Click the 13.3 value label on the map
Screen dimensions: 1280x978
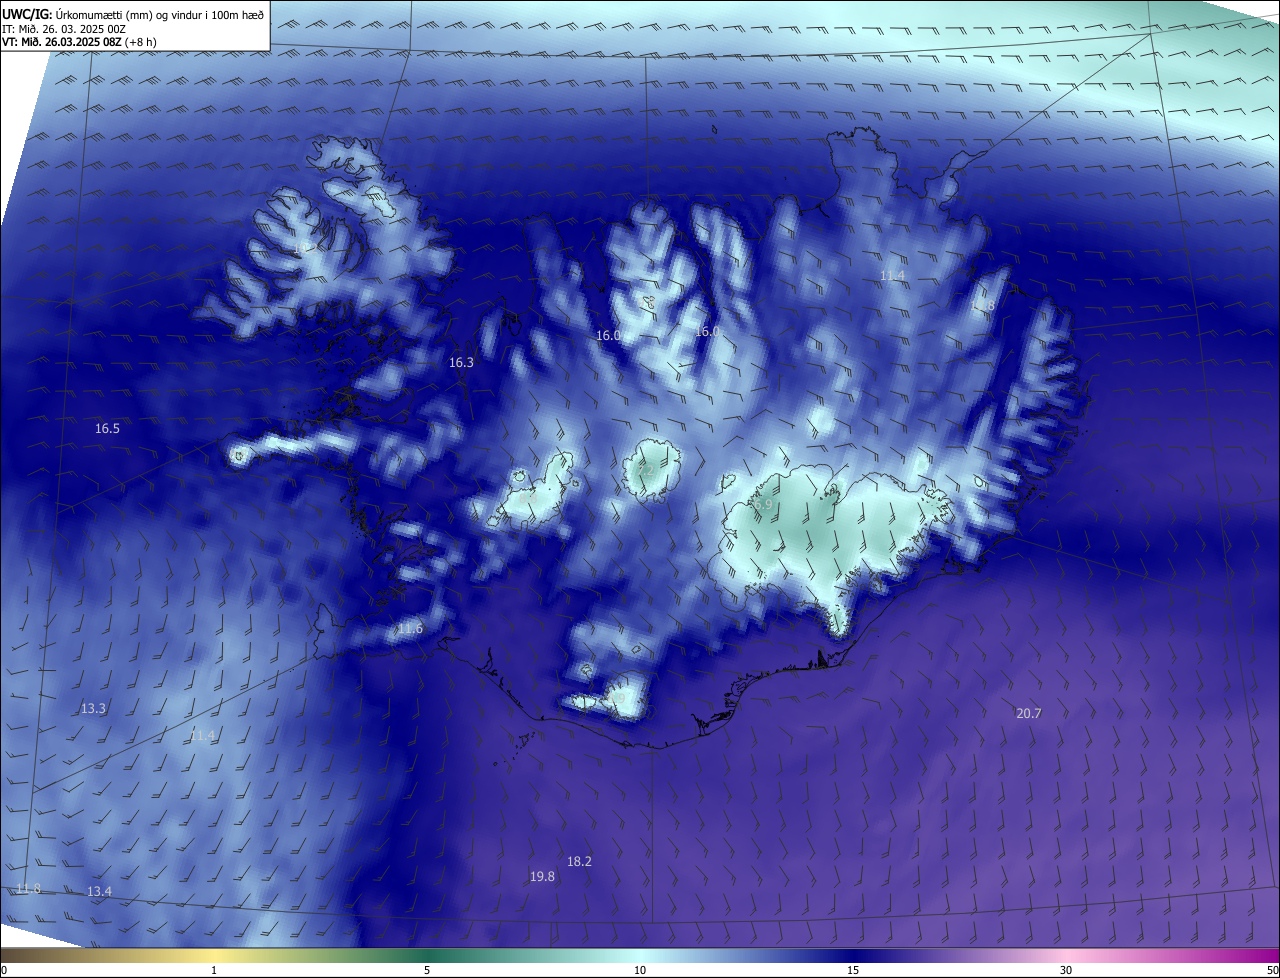point(93,709)
